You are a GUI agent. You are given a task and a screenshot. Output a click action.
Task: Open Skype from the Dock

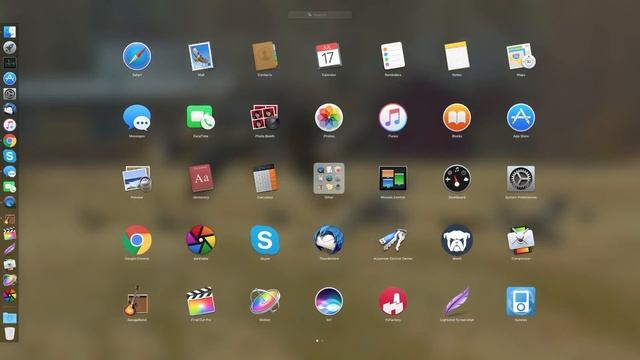coord(9,156)
